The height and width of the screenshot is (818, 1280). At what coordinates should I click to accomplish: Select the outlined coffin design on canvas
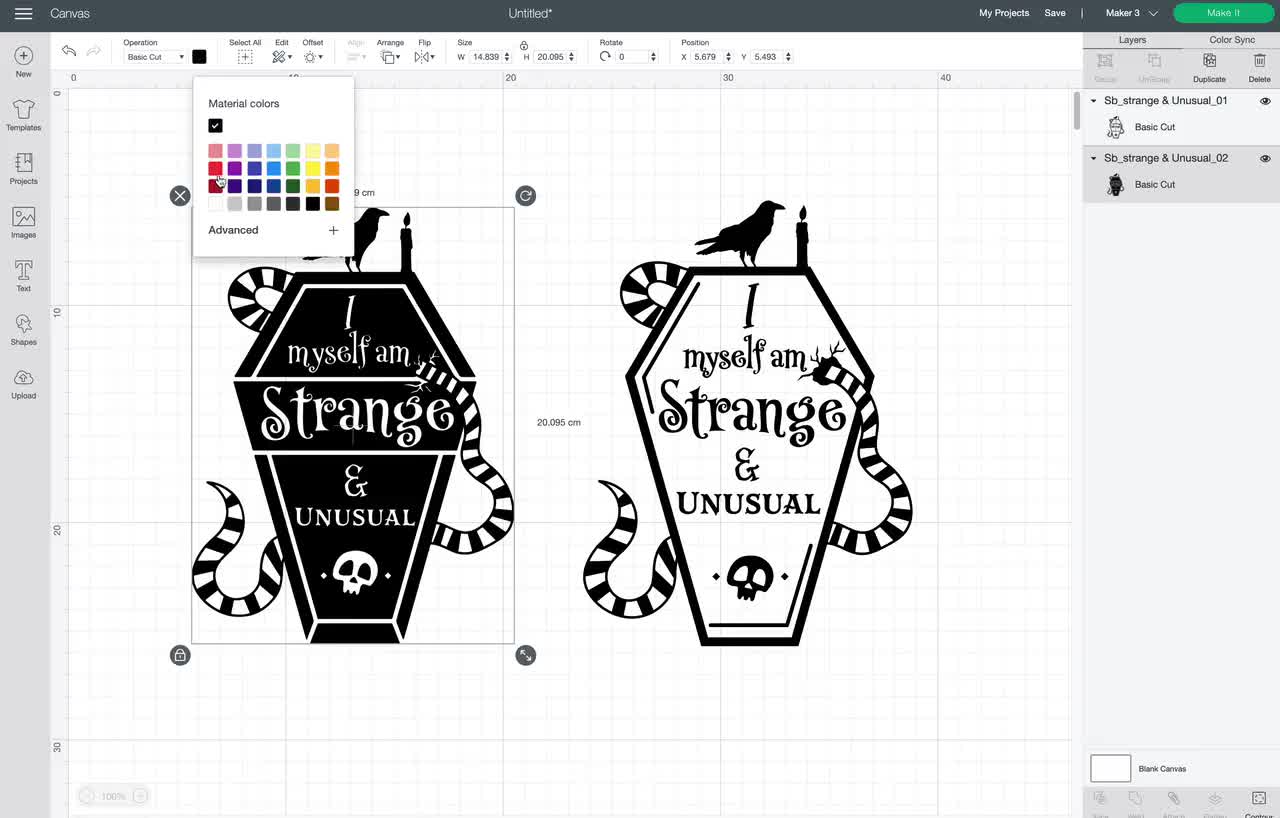748,425
